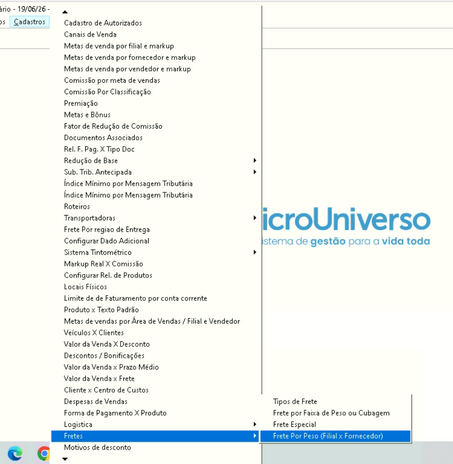Open Comissão por meta de vendas
Screen dimensions: 453x464
155,80
